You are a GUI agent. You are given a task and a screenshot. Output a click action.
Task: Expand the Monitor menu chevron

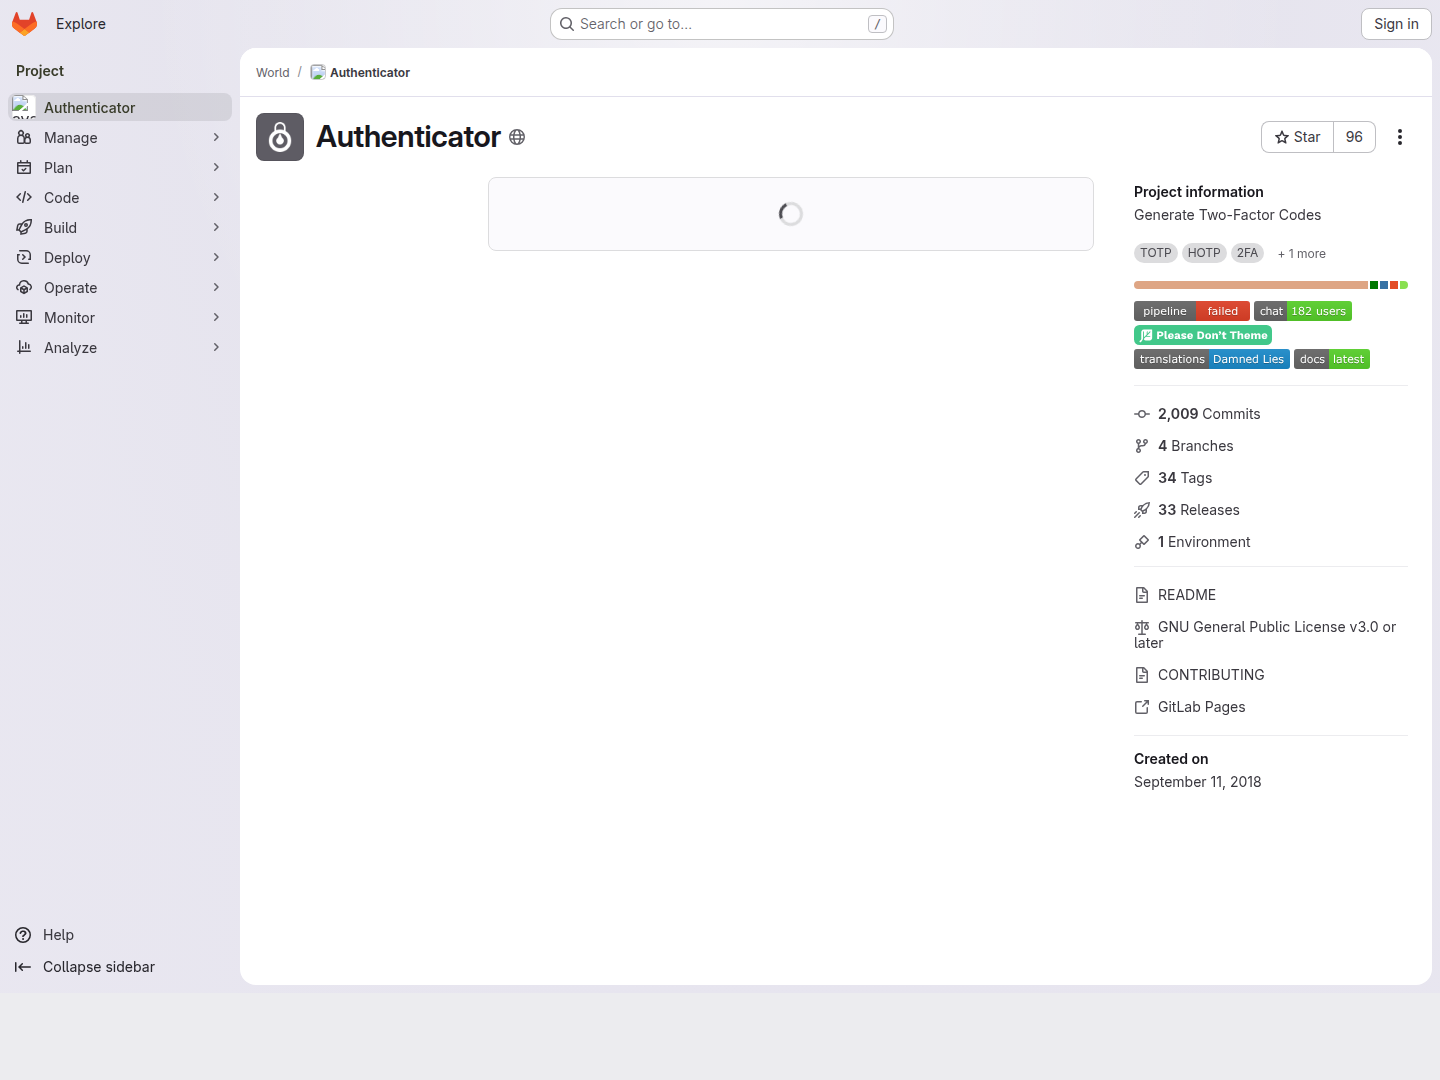[x=216, y=317]
